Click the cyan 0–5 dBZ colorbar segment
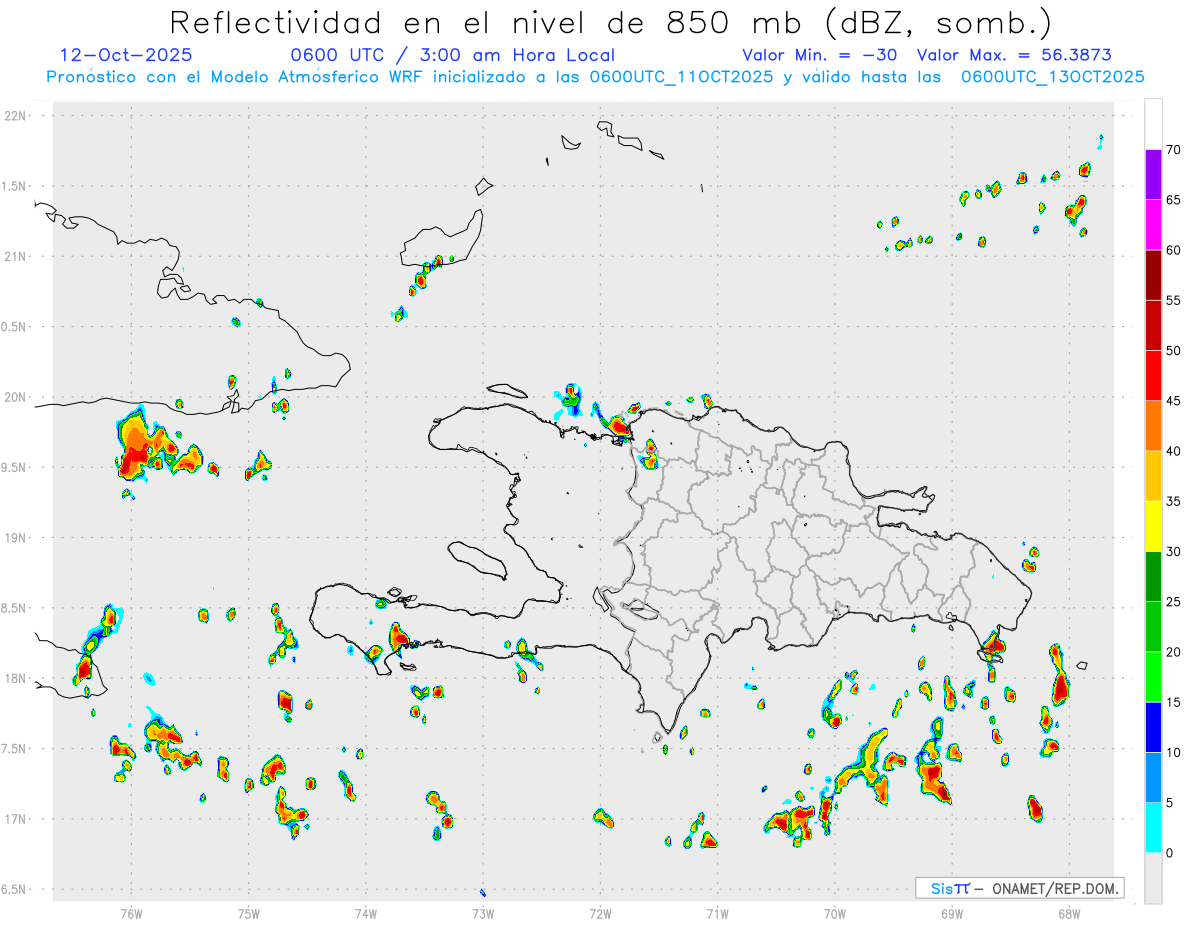1200x927 pixels. [x=1153, y=828]
